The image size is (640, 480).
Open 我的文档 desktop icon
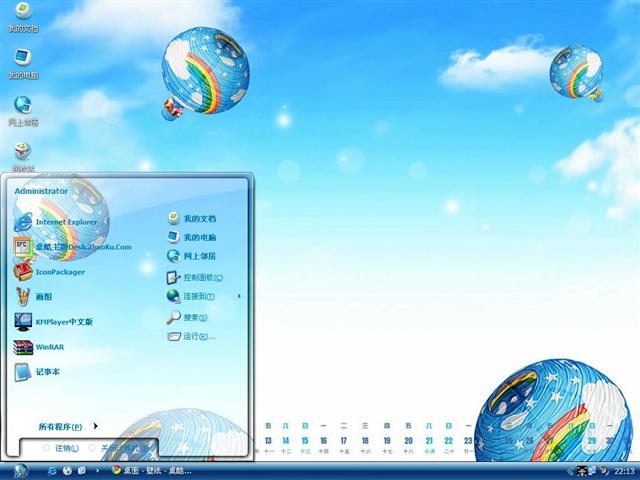[23, 16]
